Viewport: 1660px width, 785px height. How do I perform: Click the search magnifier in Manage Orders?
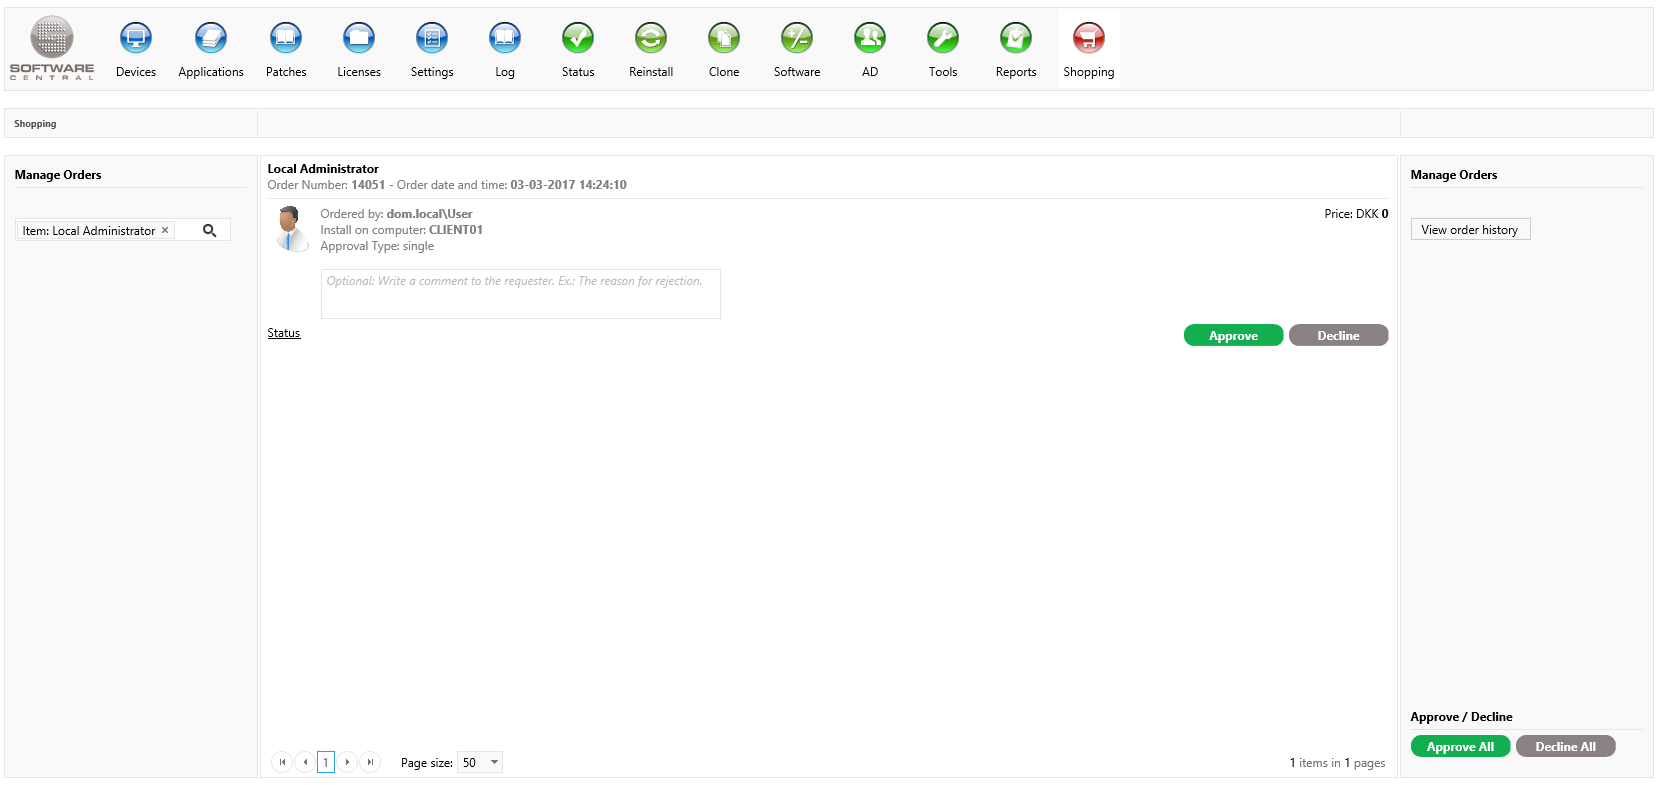210,230
